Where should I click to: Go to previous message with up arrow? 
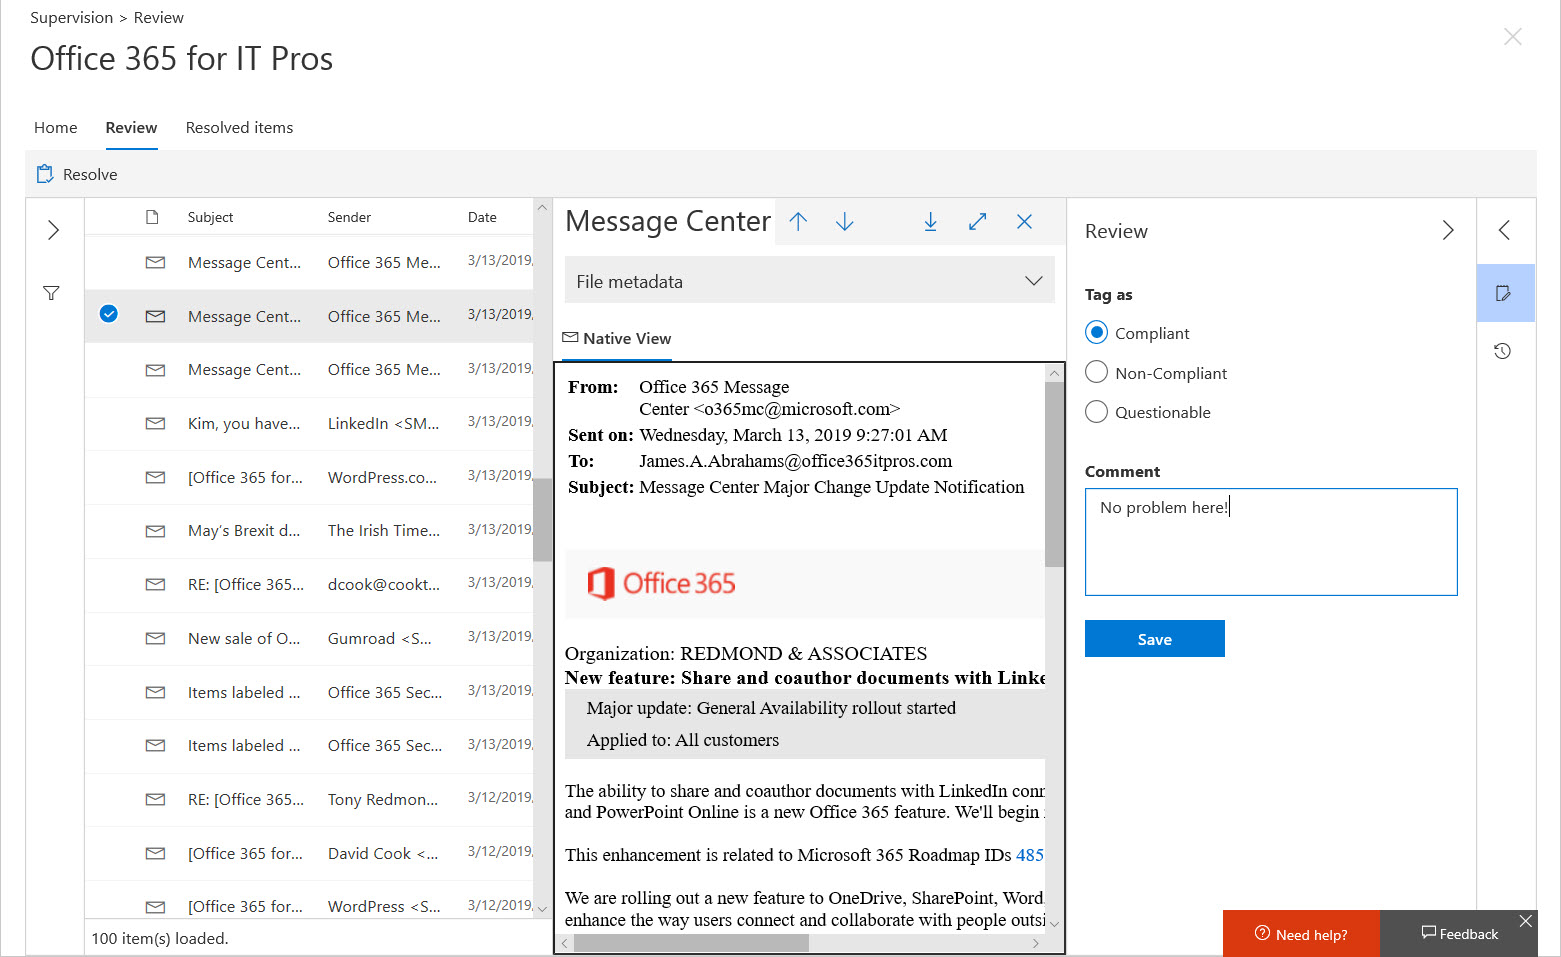[798, 222]
